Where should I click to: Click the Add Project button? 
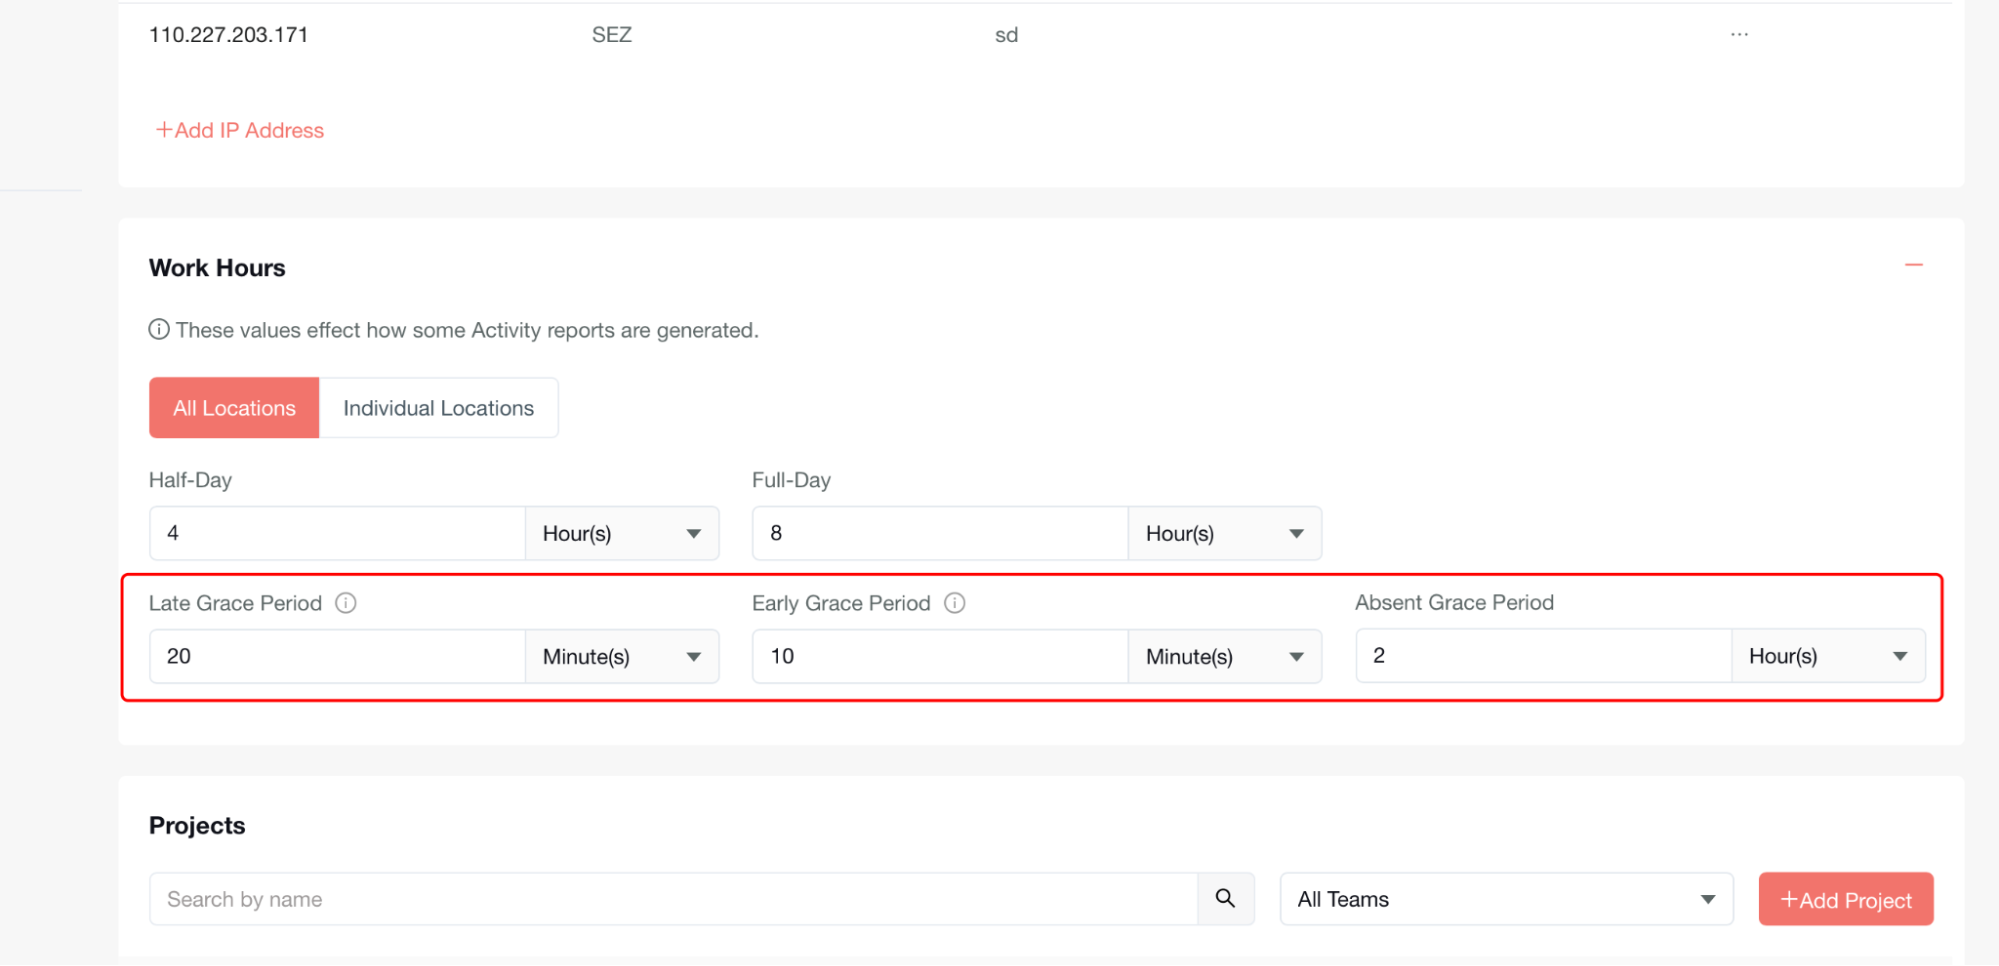coord(1845,899)
